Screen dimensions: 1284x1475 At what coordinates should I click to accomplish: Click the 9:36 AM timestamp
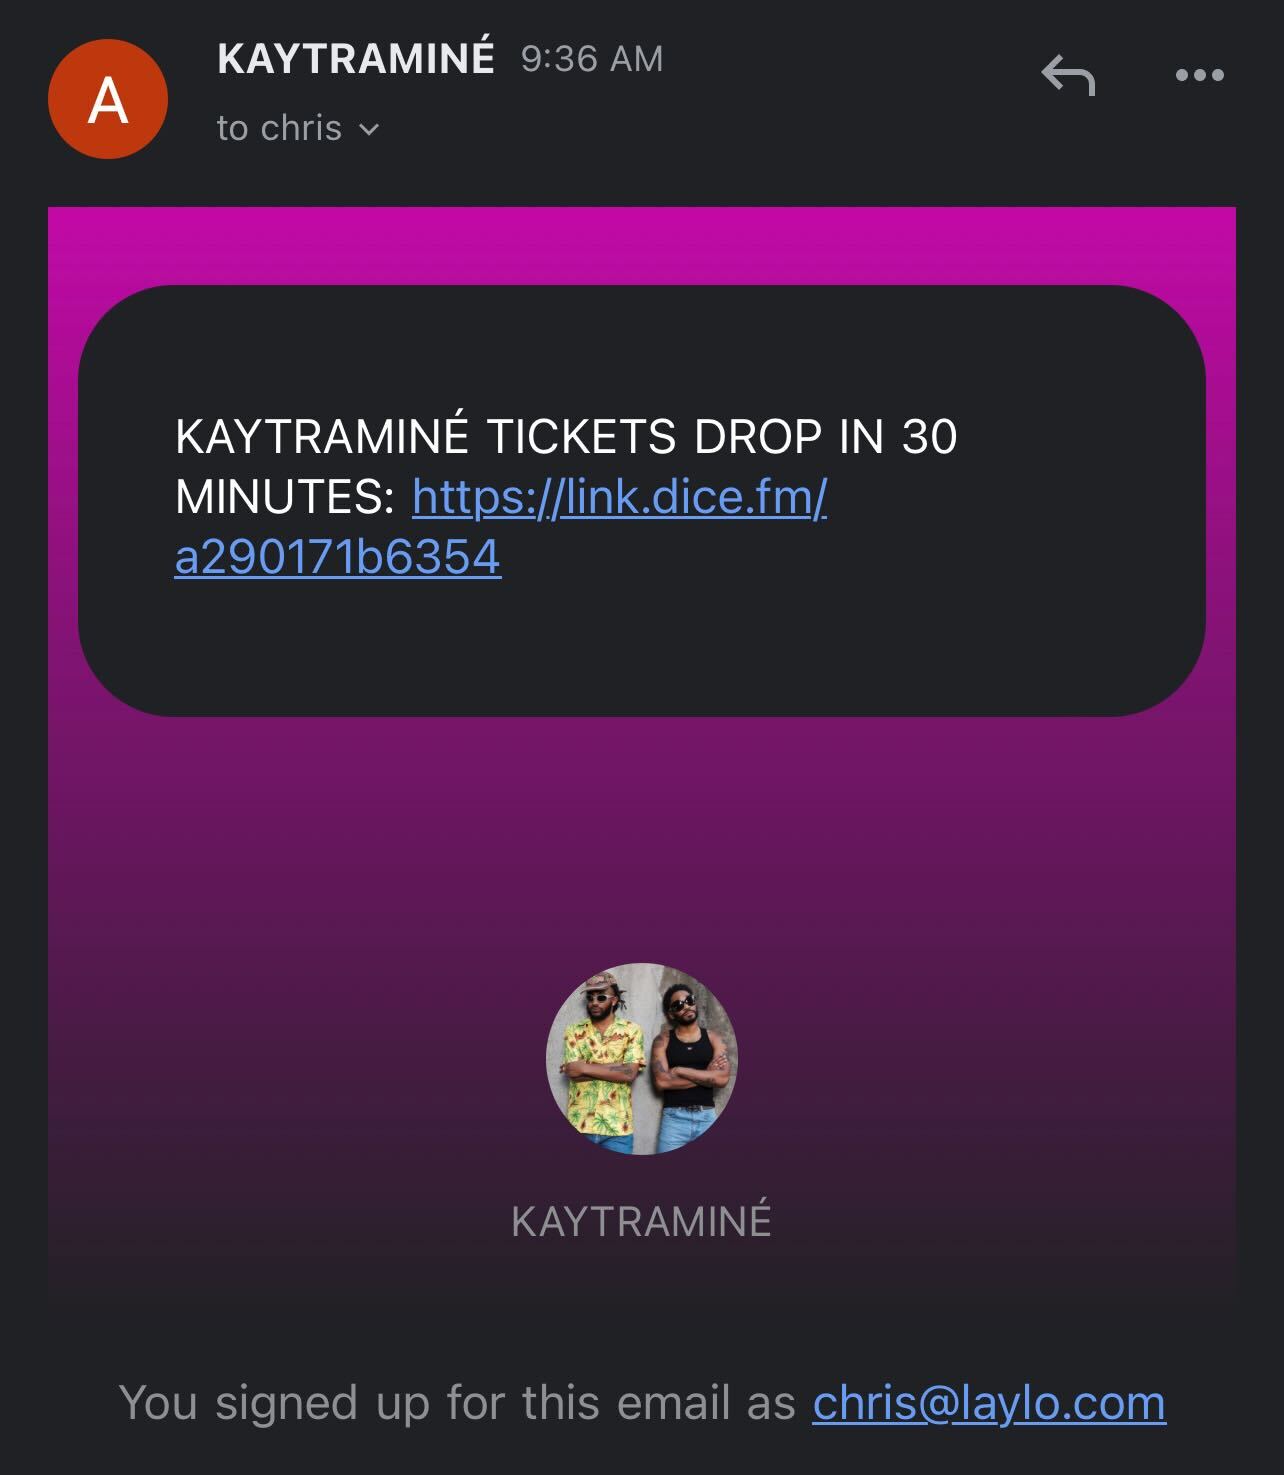pyautogui.click(x=592, y=59)
